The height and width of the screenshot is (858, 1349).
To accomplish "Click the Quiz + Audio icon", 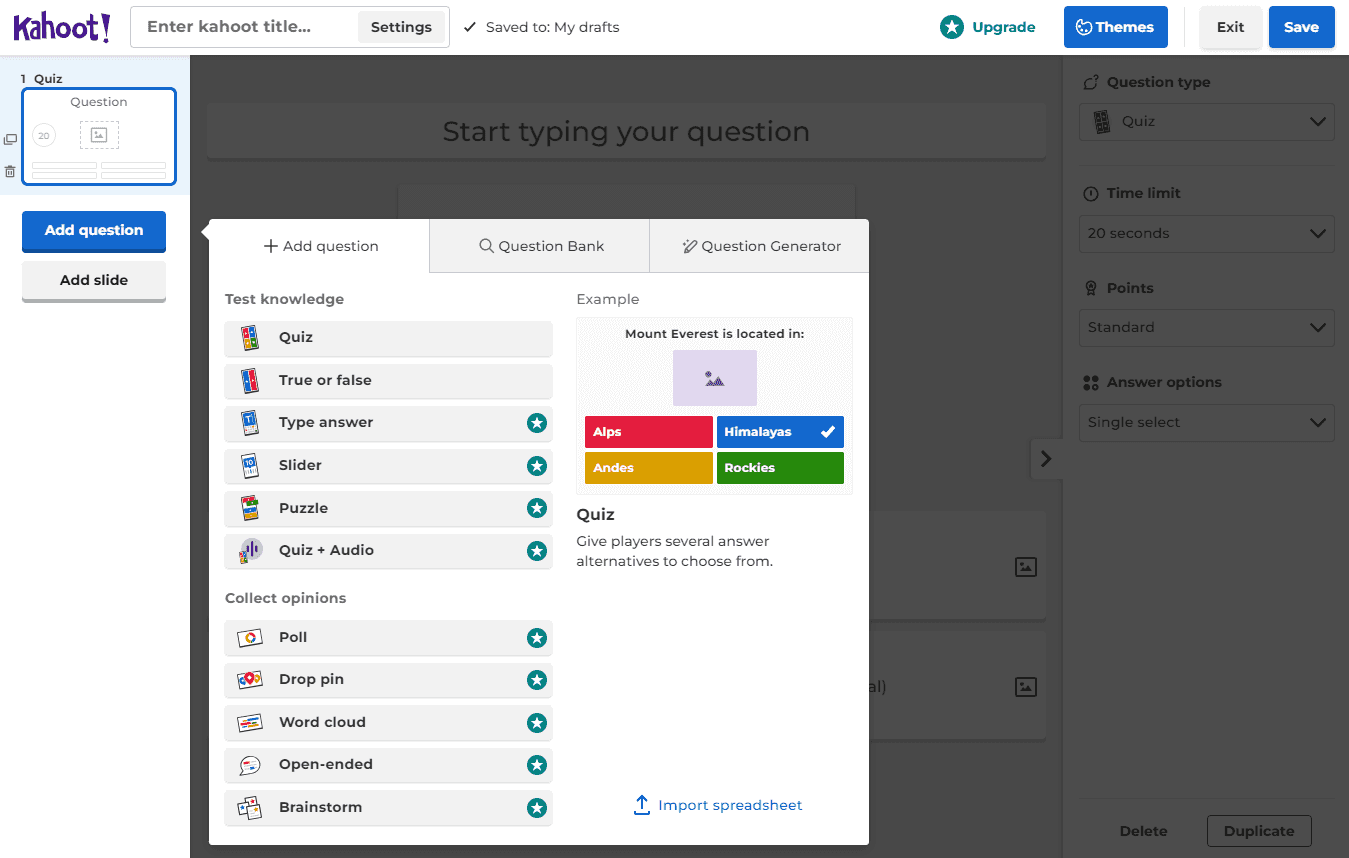I will [250, 550].
